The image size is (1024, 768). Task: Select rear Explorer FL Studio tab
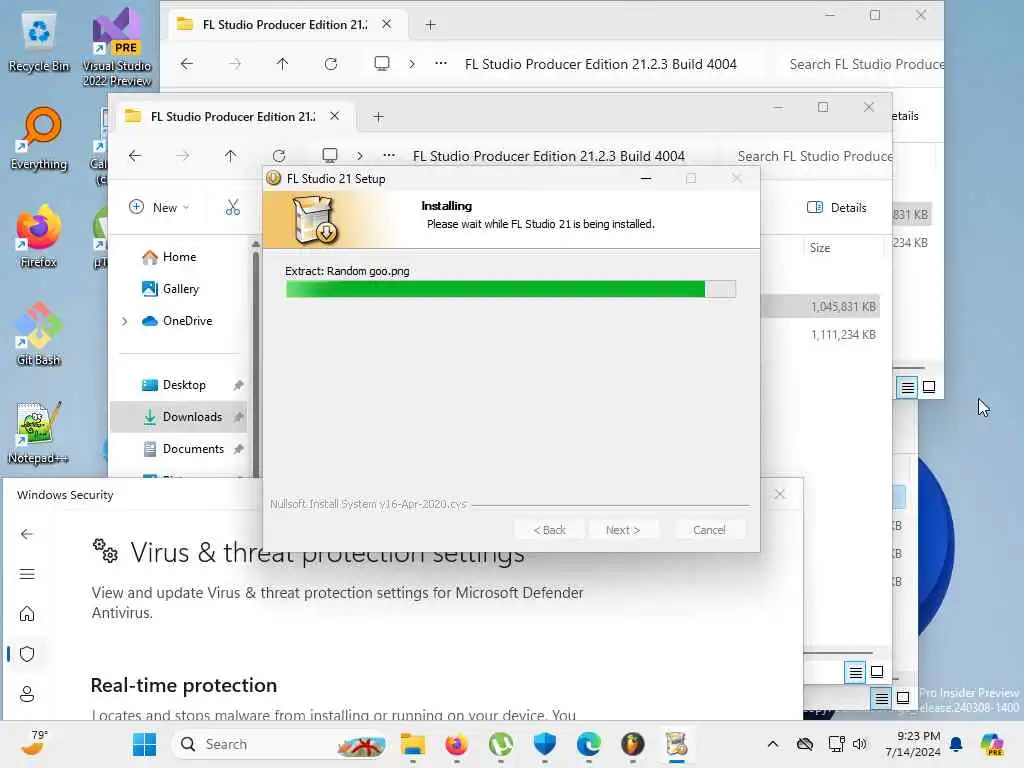[x=285, y=24]
